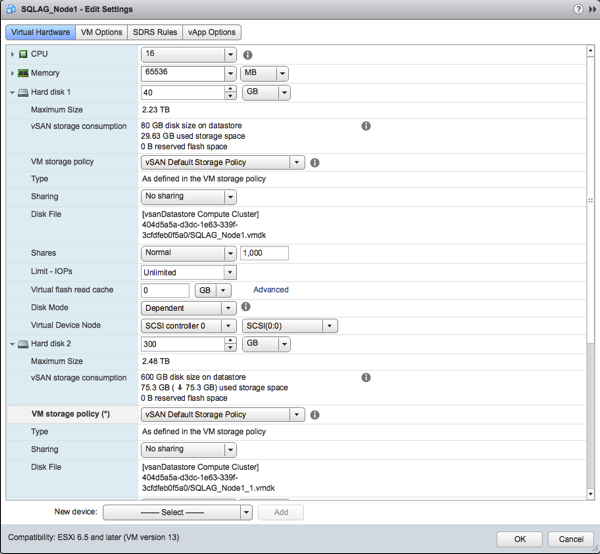600x554 pixels.
Task: Click info icon for Hard disk 2 vSAN consumption
Action: 366,378
